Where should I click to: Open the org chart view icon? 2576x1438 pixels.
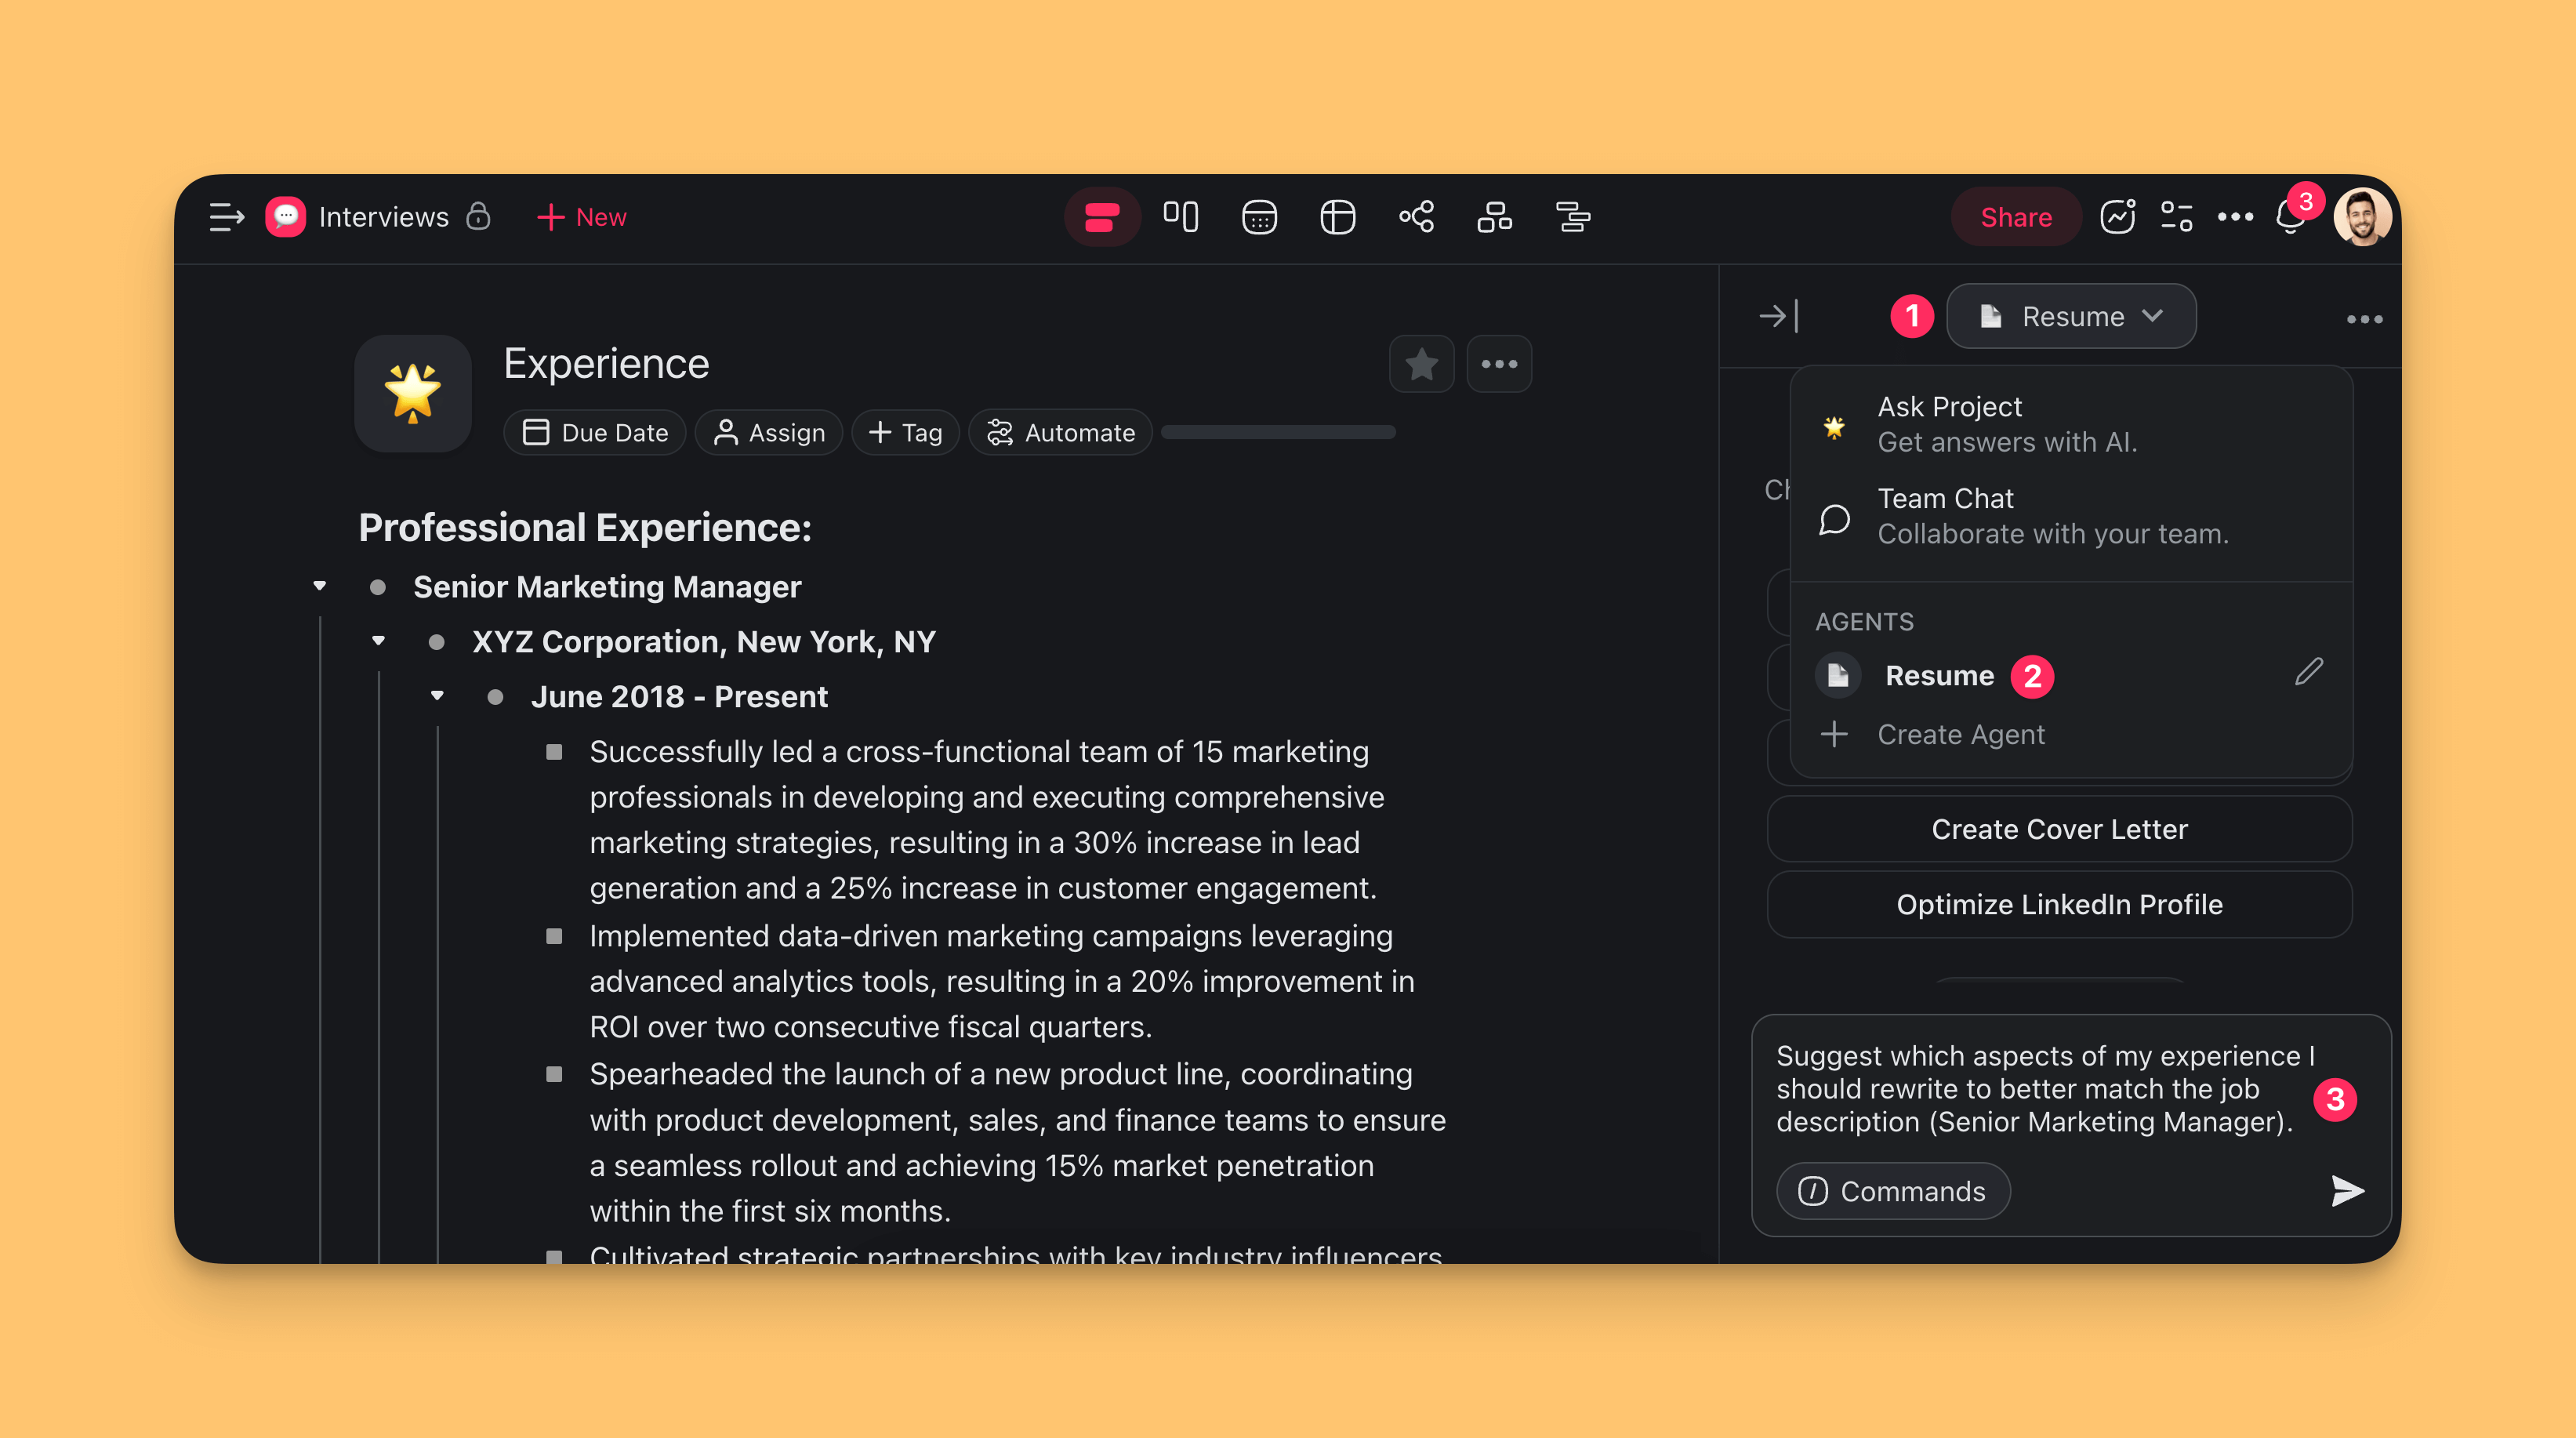(x=1494, y=217)
